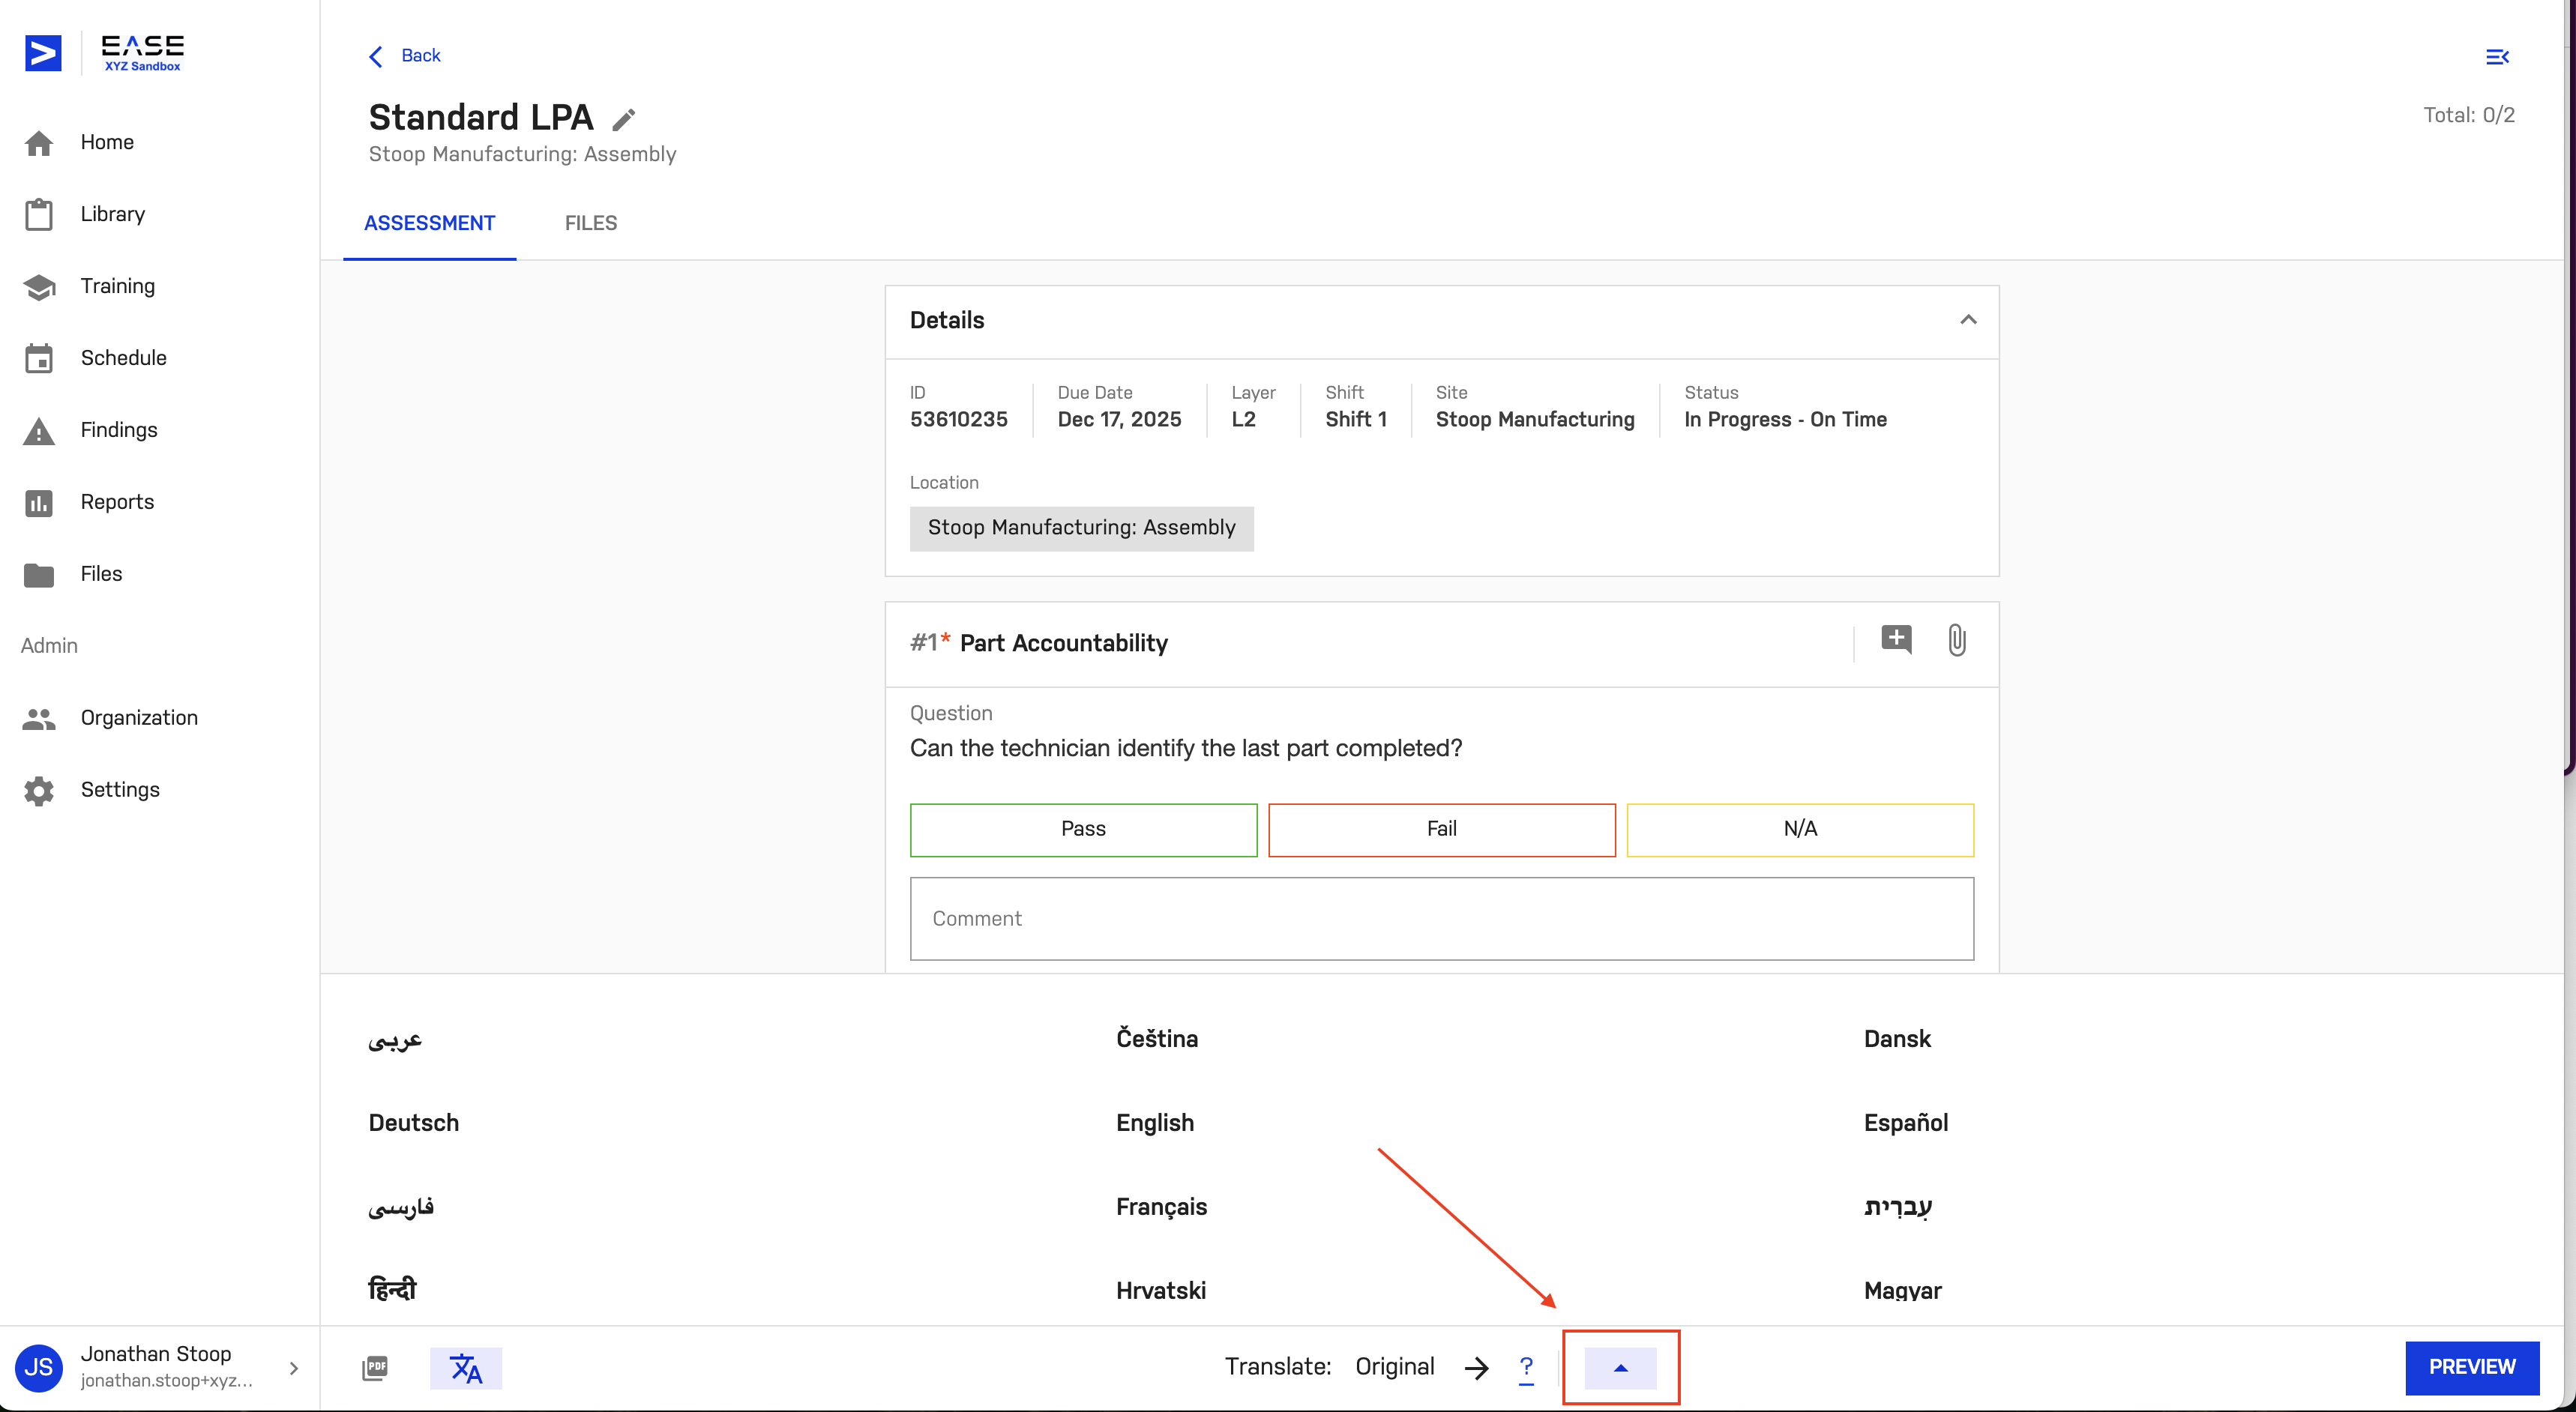Mark the question as Pass

click(x=1083, y=829)
